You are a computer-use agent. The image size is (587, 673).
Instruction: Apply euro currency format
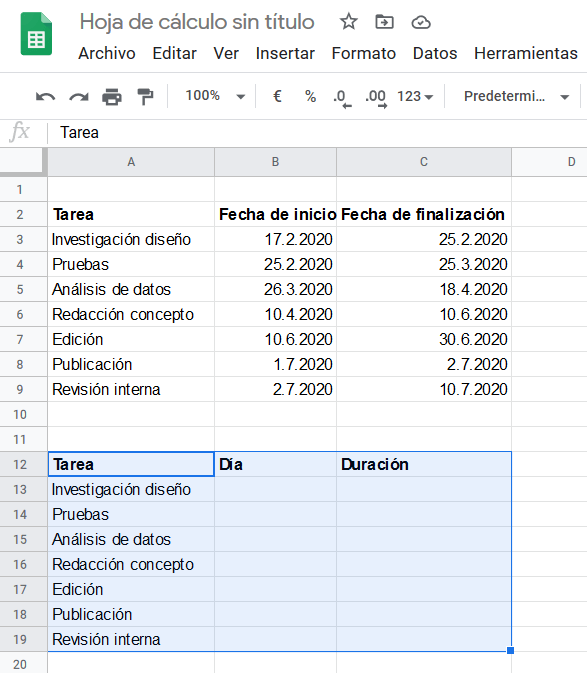[x=277, y=96]
